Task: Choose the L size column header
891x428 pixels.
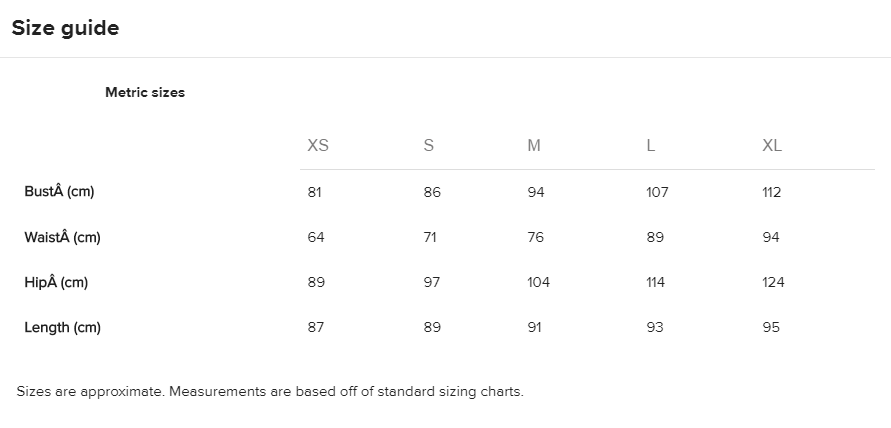Action: point(651,146)
